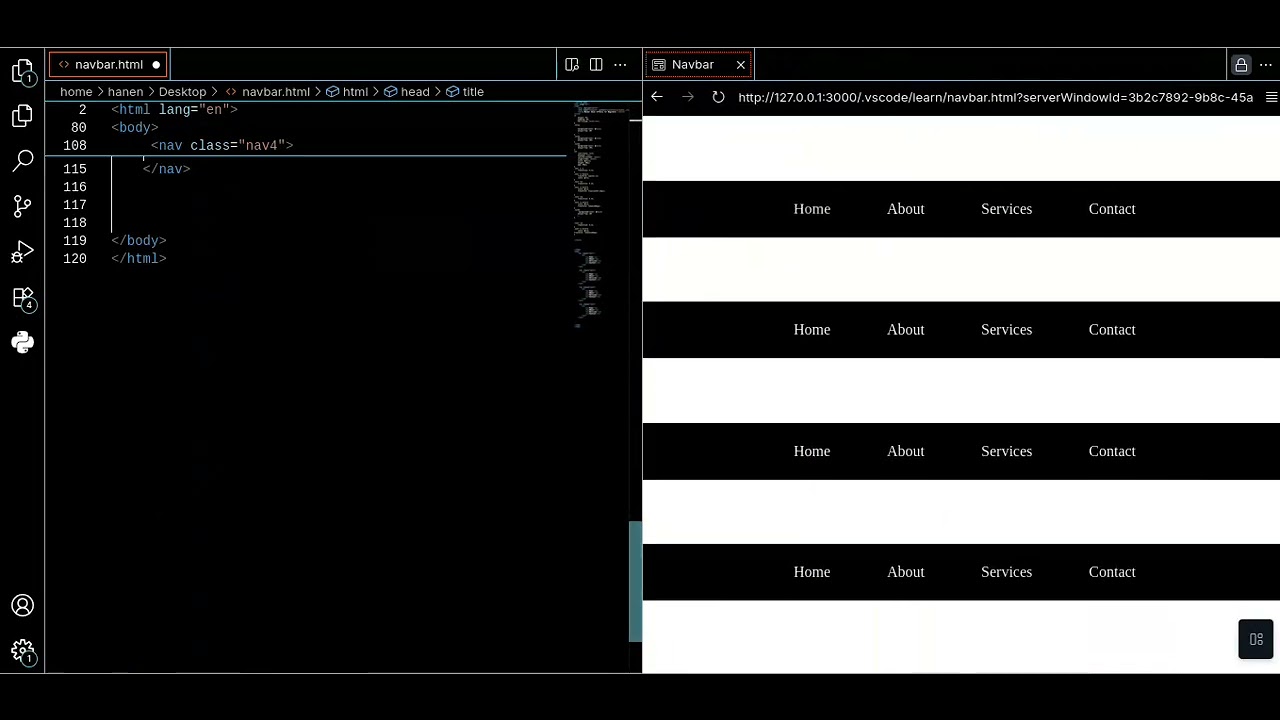The image size is (1280, 720).
Task: Select the head breadcrumb symbol
Action: (407, 91)
